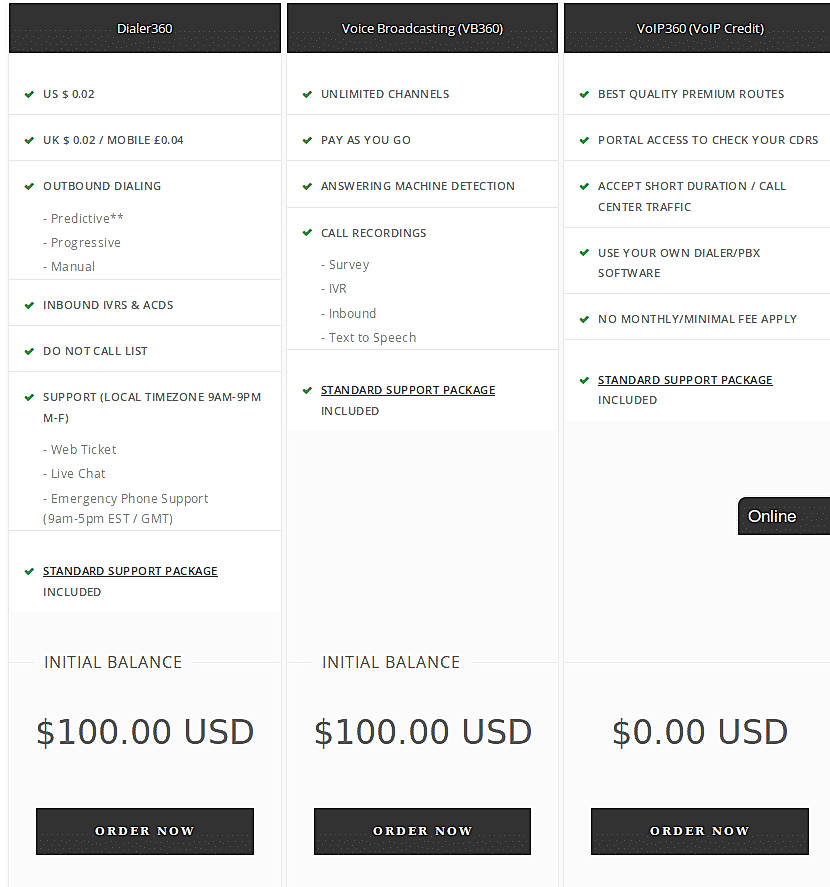Select Voice Broadcasting (VB360) header

tap(422, 28)
